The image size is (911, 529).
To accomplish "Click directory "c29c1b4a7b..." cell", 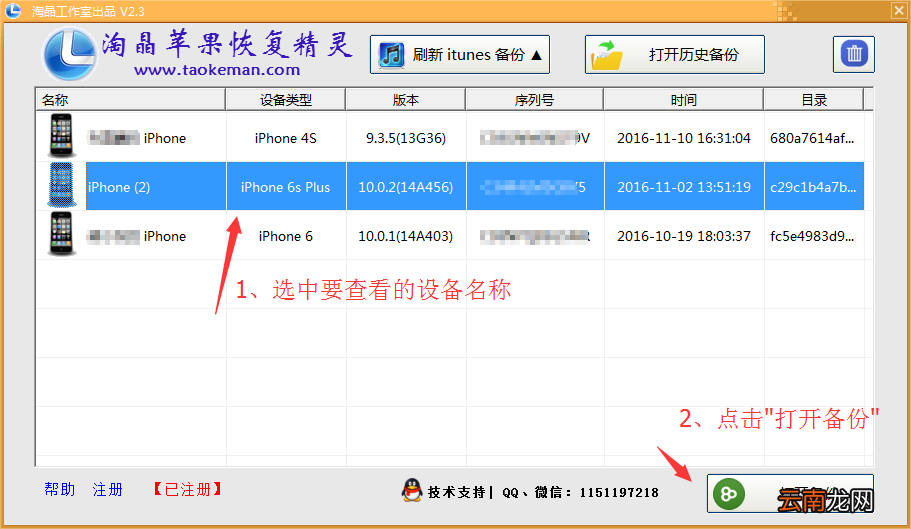I will click(812, 187).
